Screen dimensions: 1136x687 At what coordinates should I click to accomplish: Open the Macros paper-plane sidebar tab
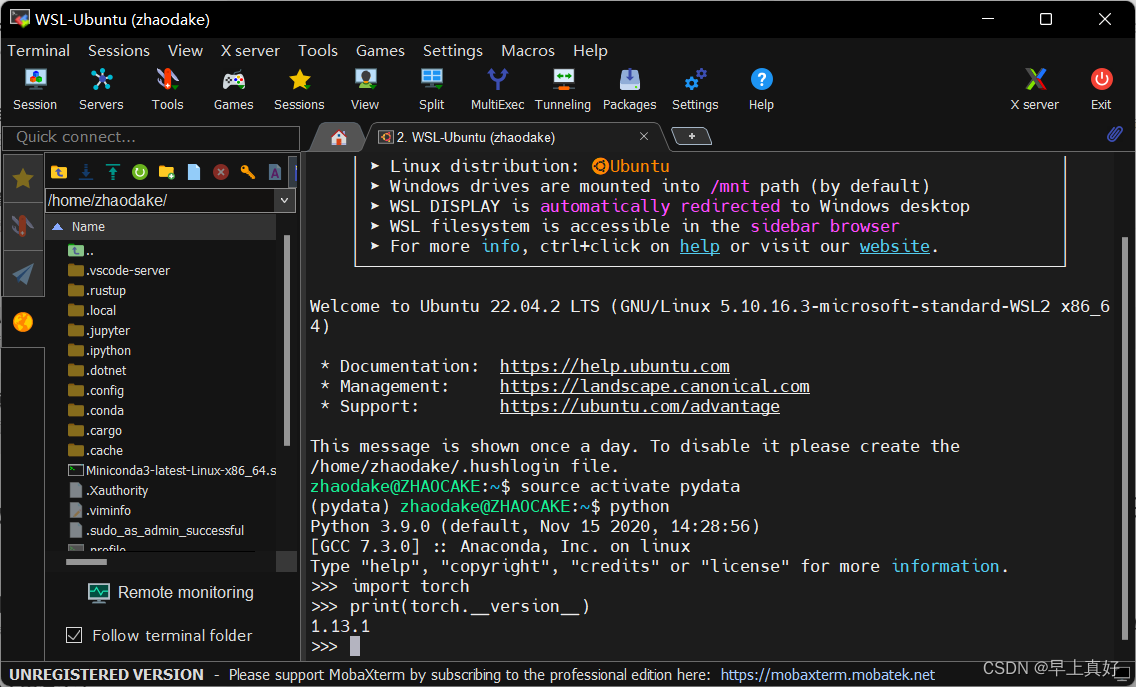coord(23,273)
